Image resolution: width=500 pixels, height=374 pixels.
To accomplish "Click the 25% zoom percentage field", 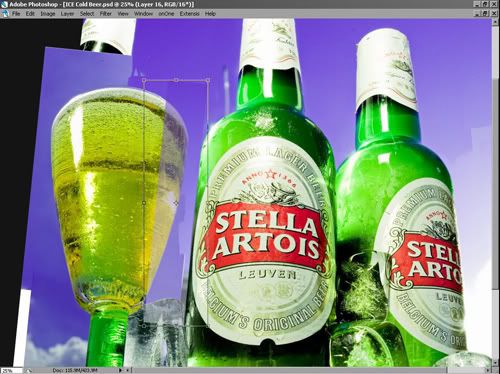I will (11, 370).
